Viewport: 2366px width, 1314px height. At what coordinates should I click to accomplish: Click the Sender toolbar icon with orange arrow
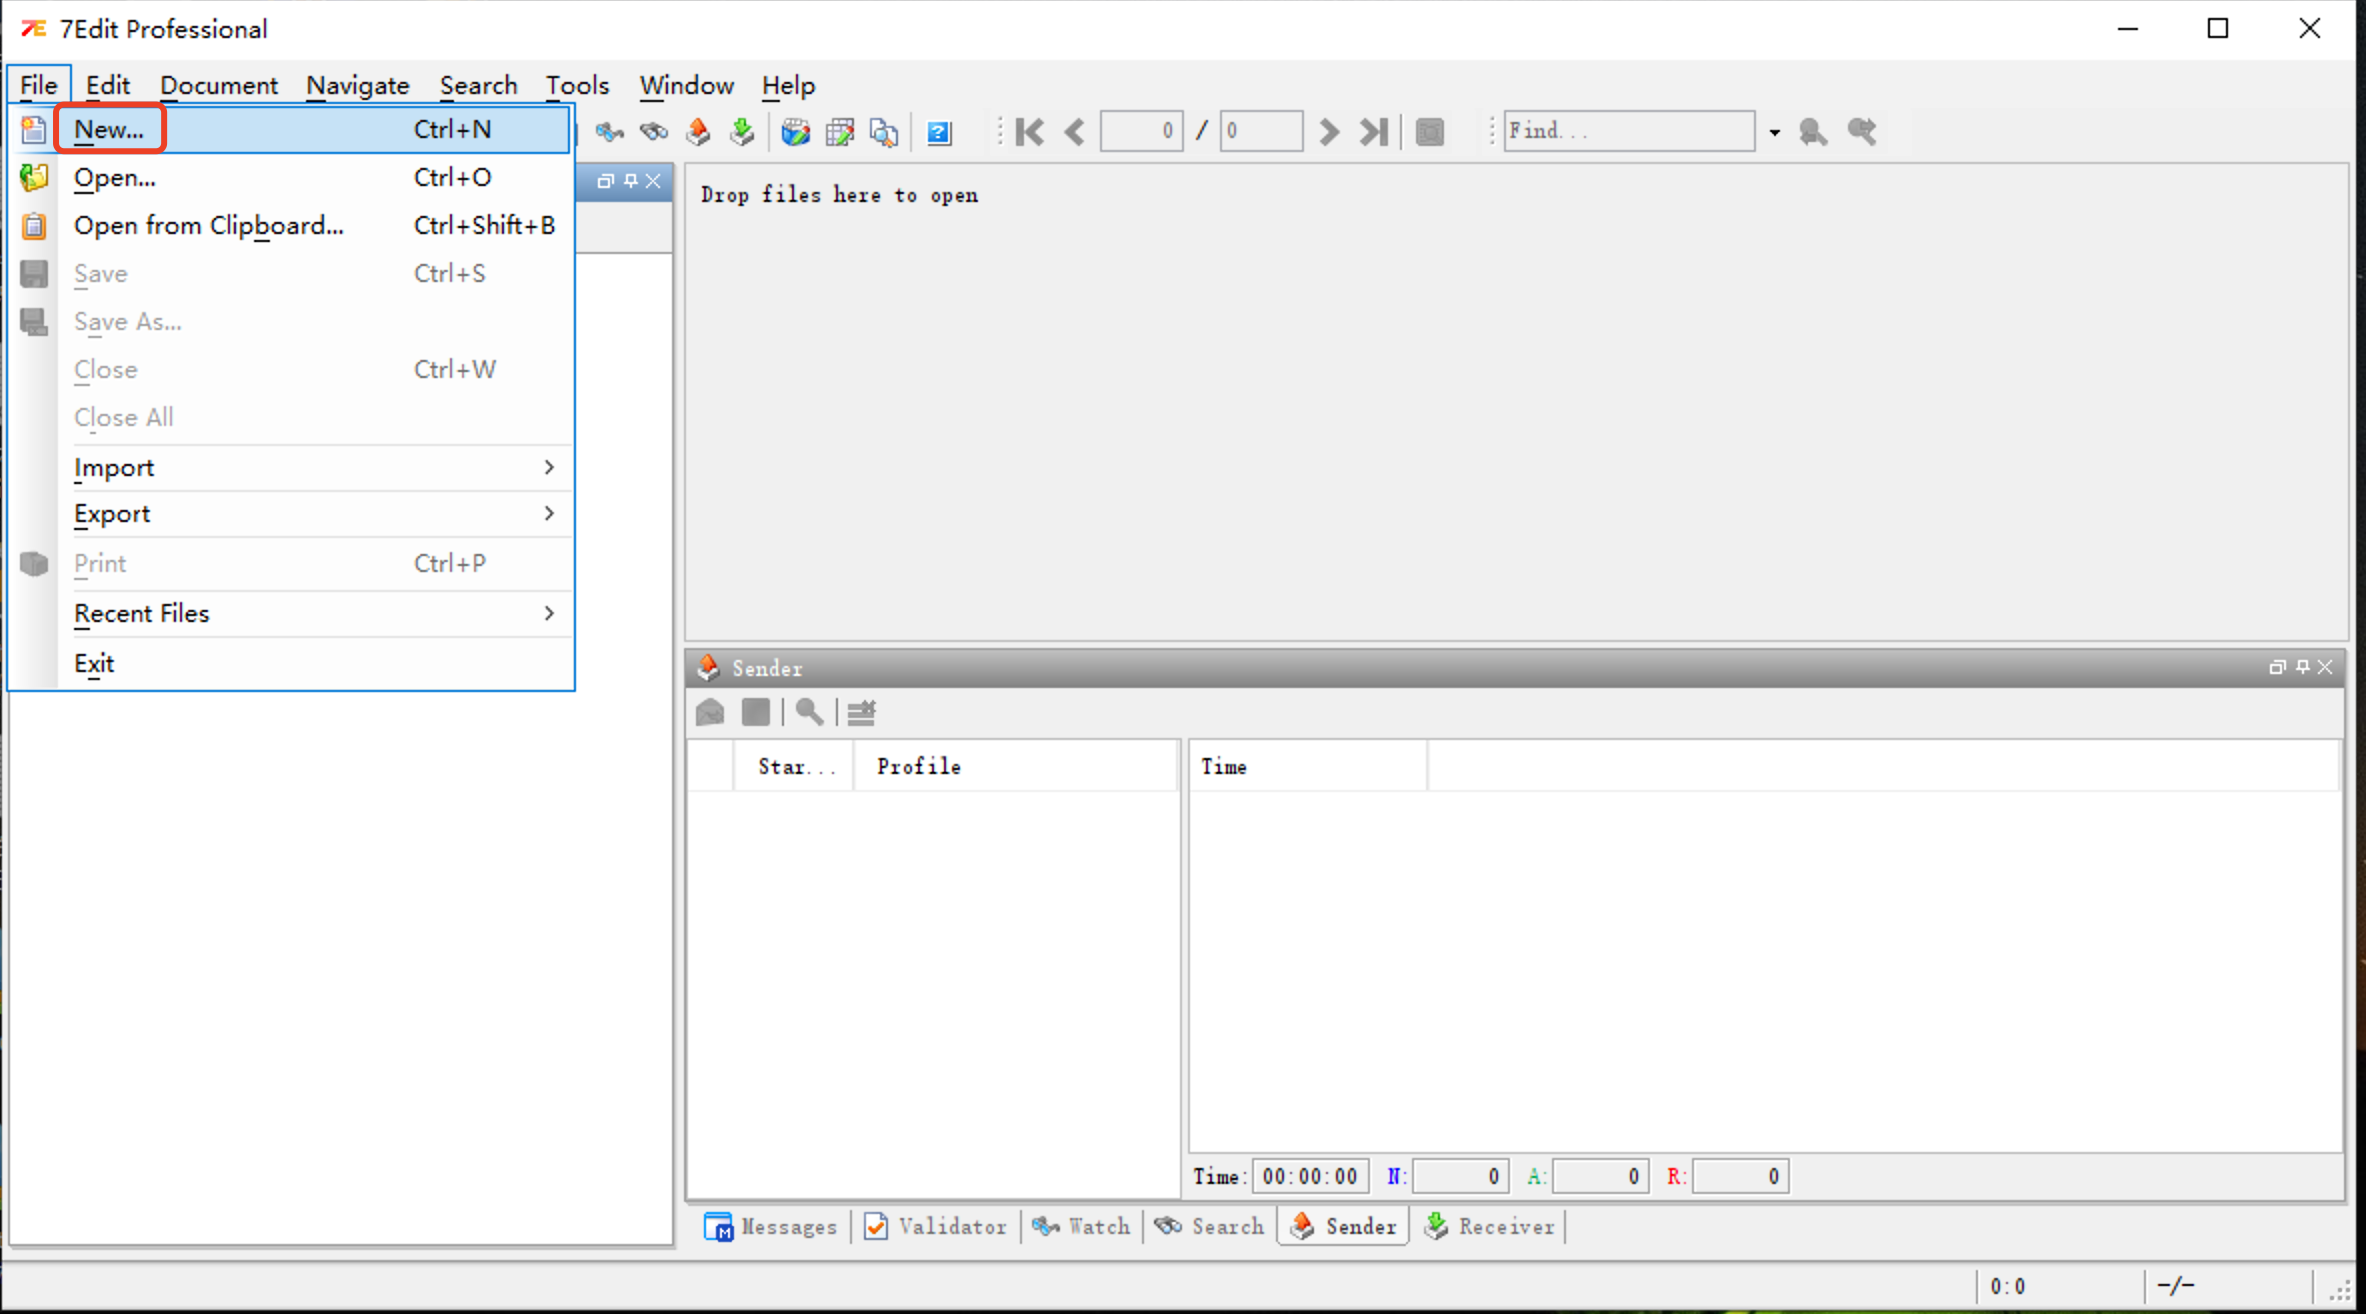coord(698,131)
